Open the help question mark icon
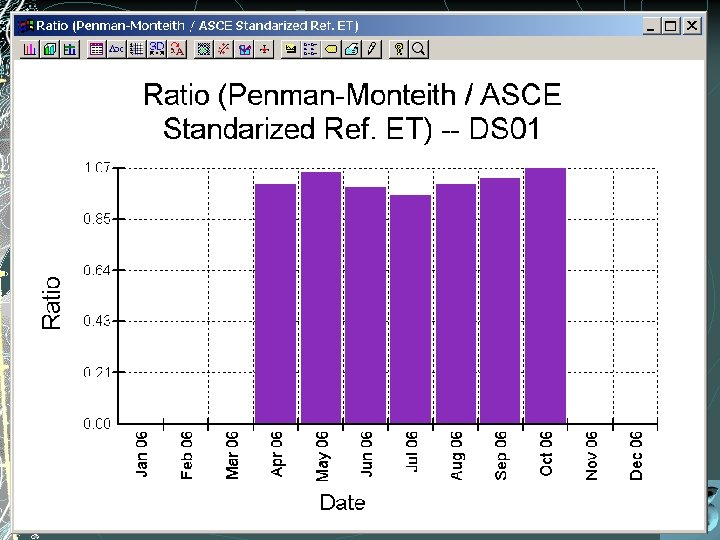The width and height of the screenshot is (720, 540). click(399, 49)
